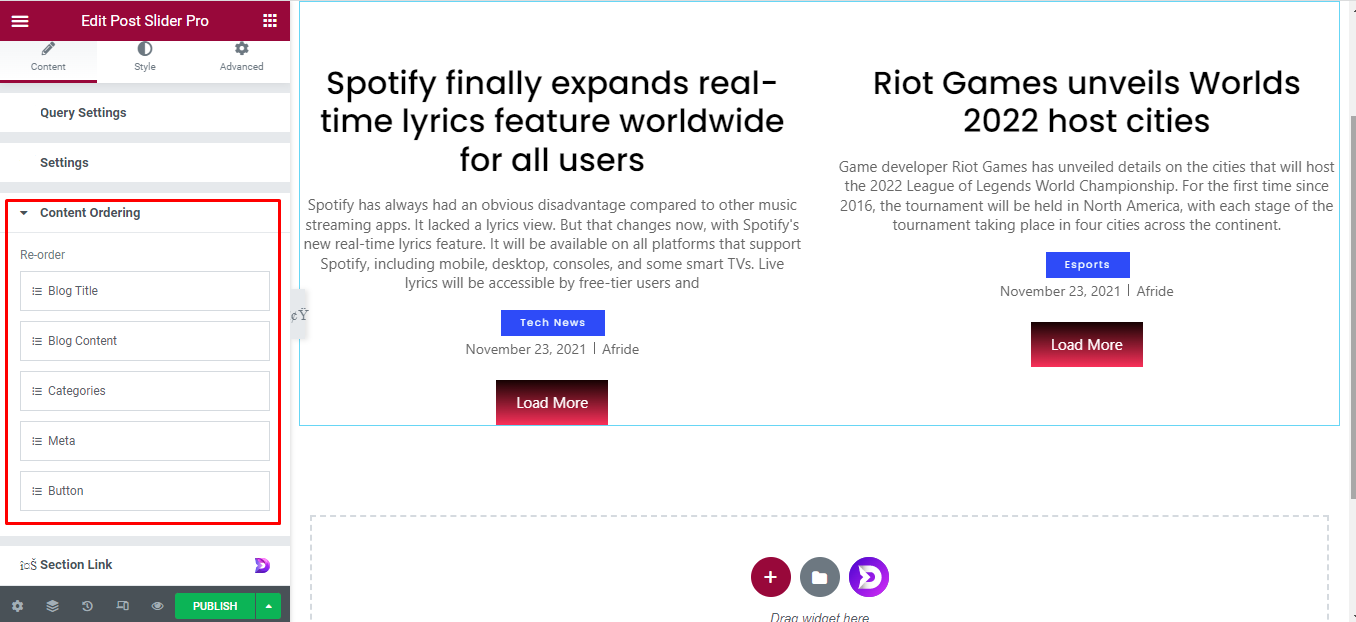Click the purple D logo beside Section Link
1356x622 pixels.
[262, 565]
